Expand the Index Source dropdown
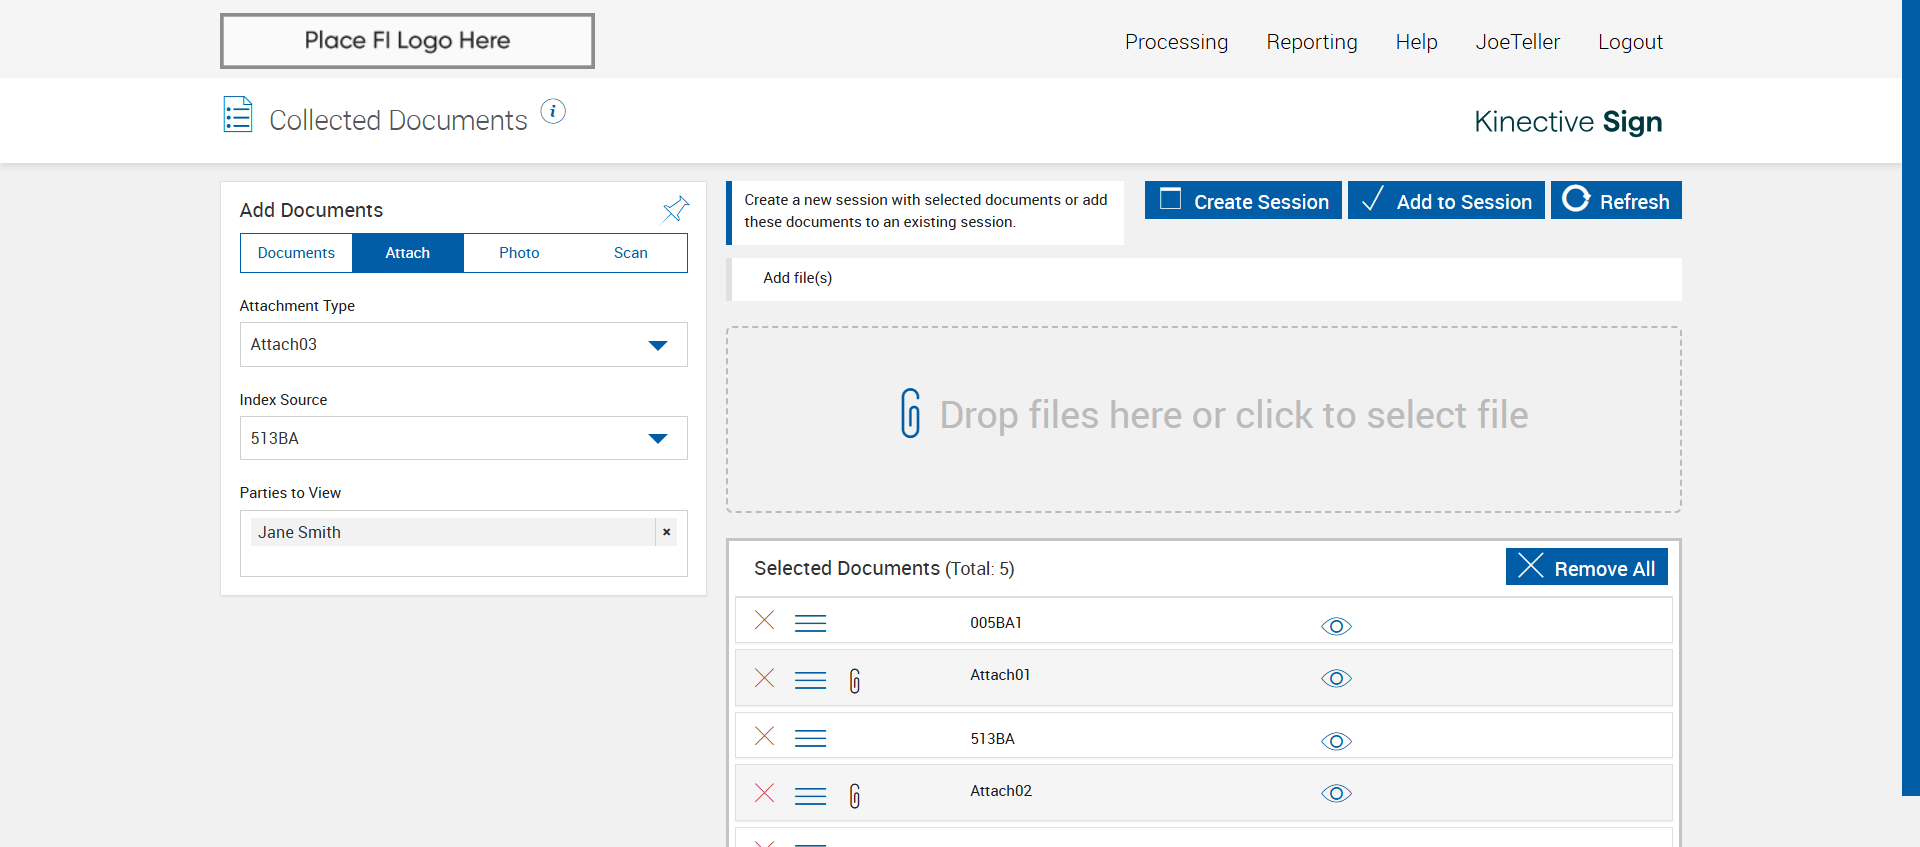 pos(463,439)
